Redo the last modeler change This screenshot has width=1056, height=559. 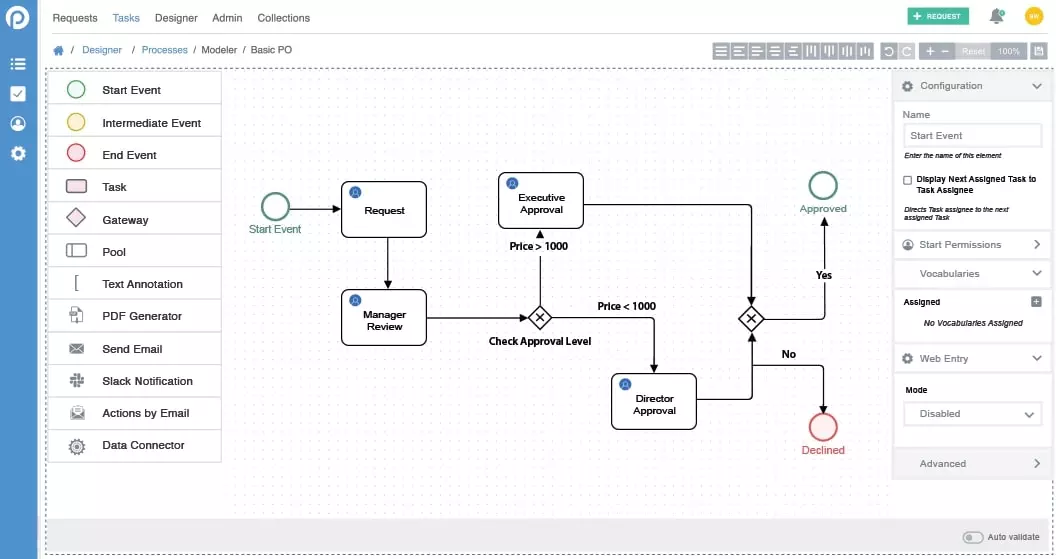[906, 51]
